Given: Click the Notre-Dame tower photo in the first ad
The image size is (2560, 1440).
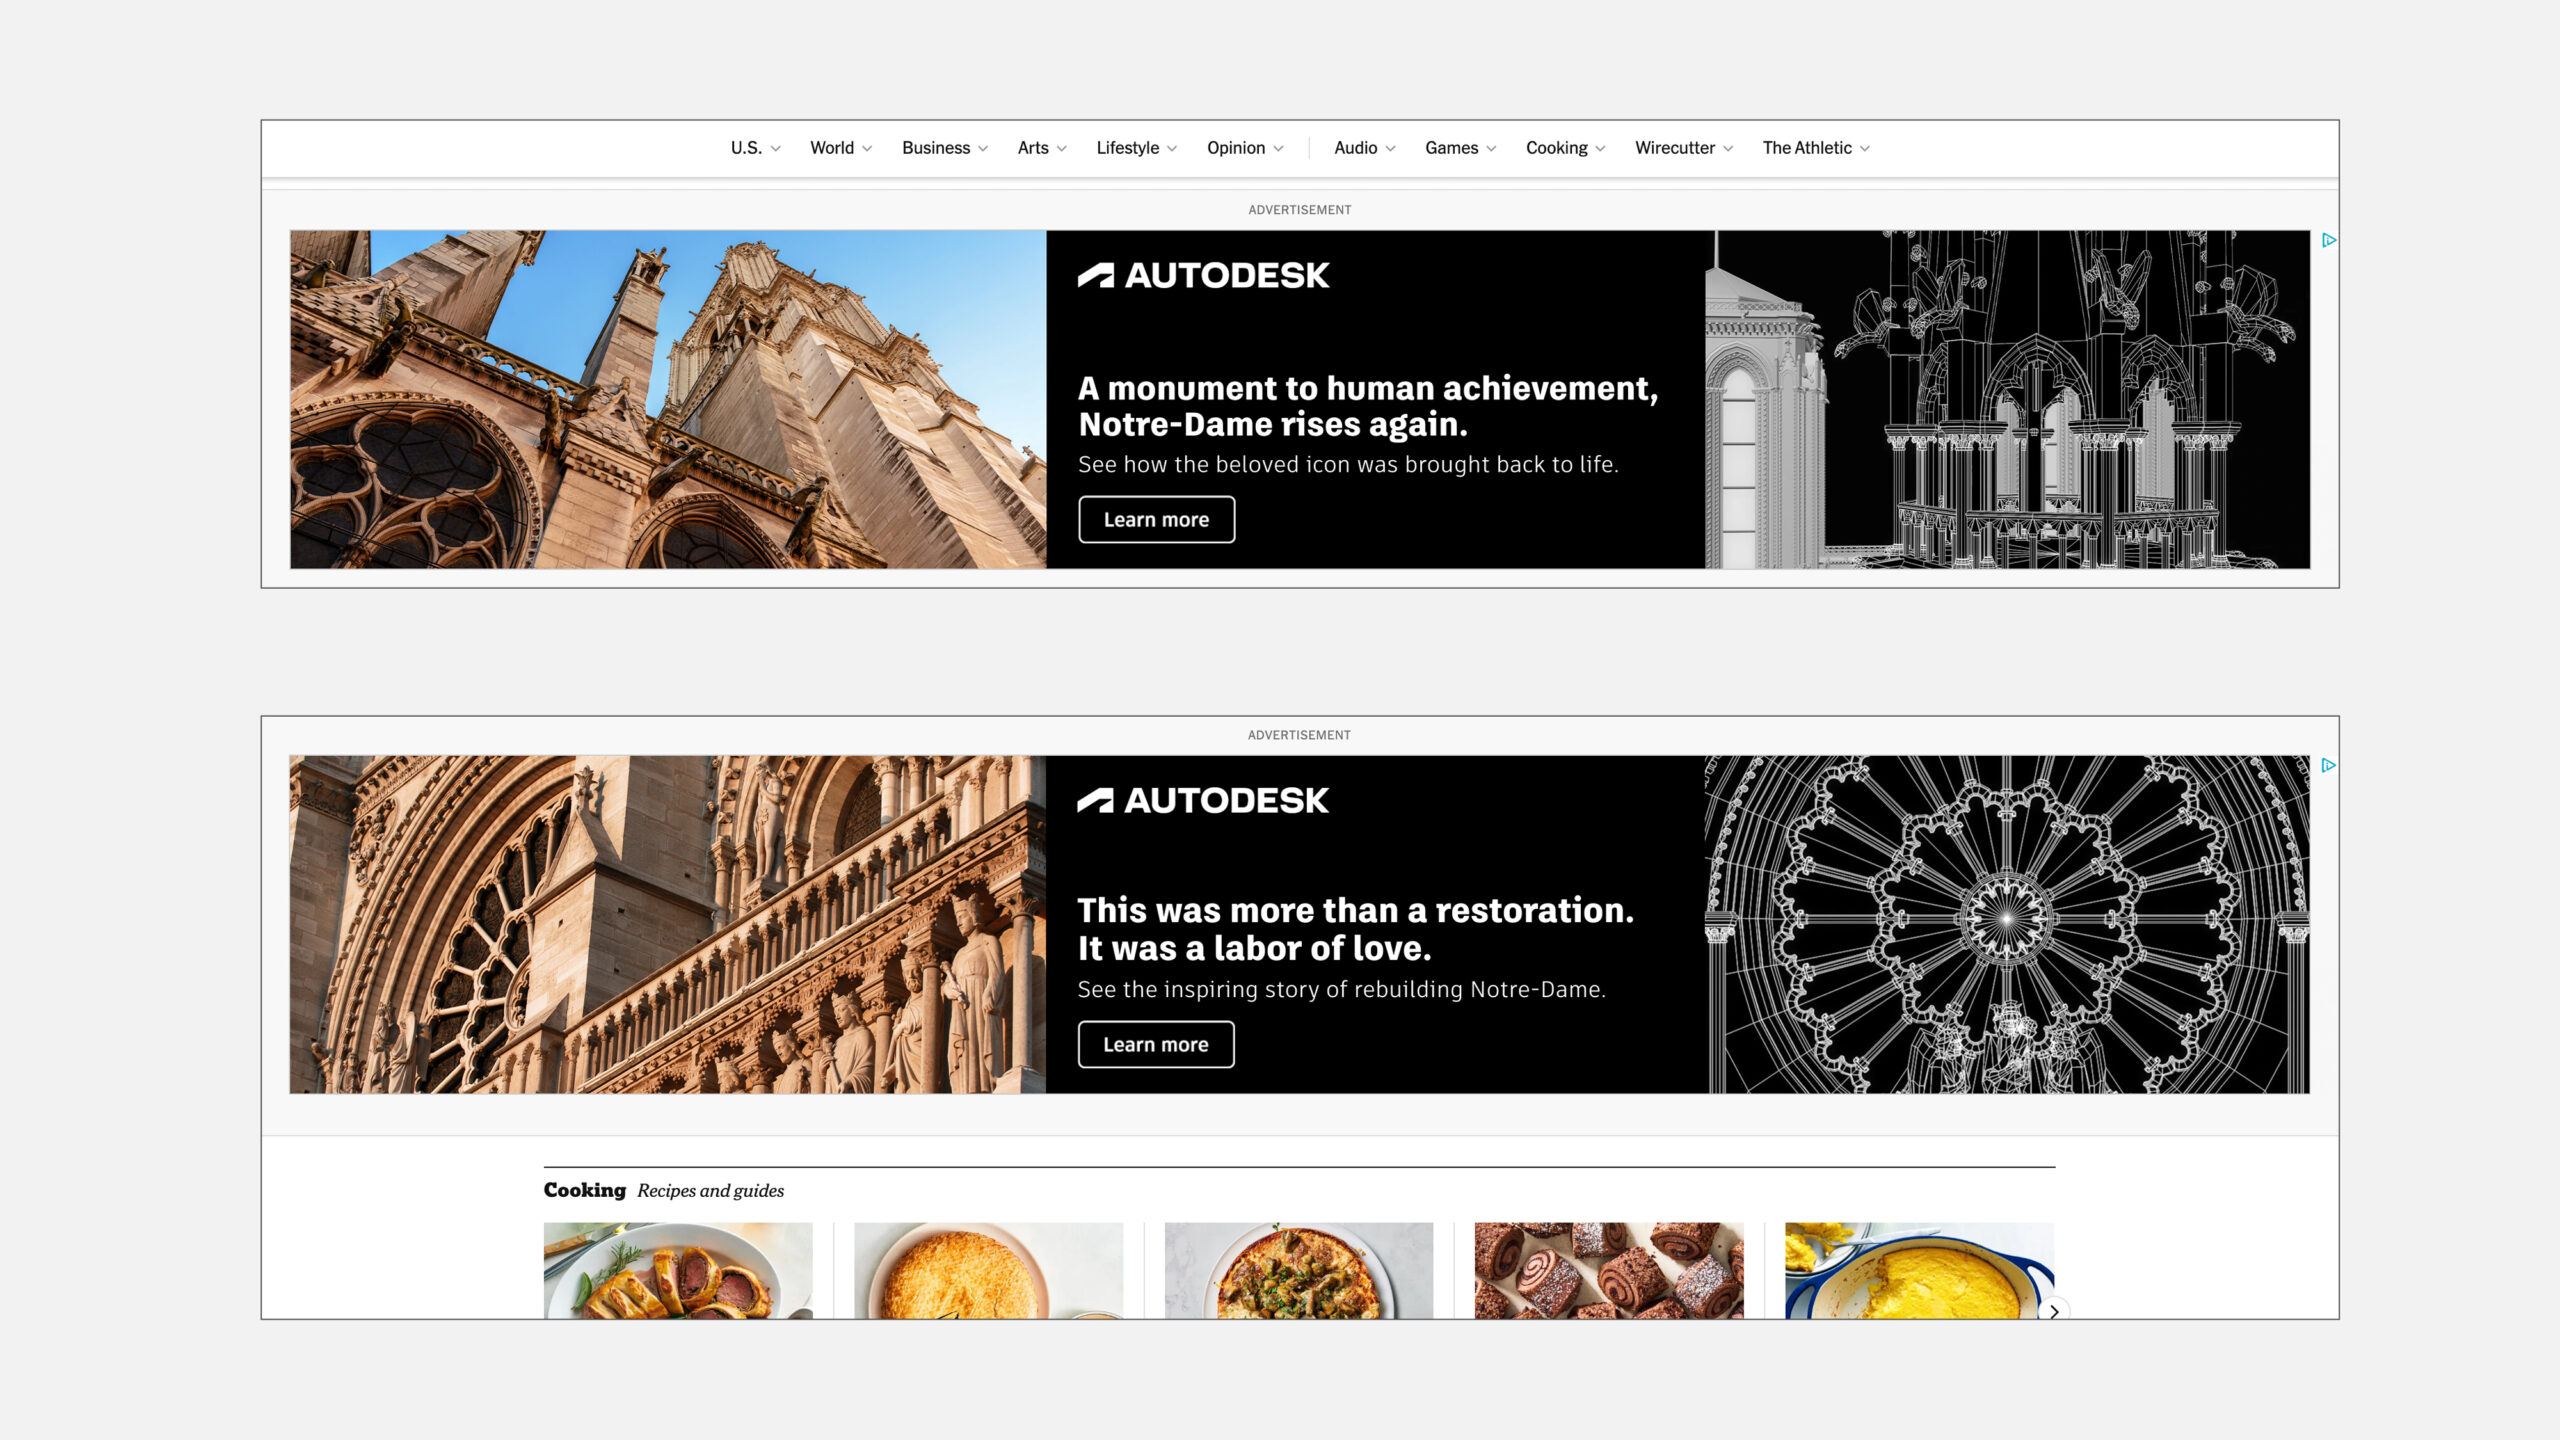Looking at the screenshot, I should tap(668, 400).
